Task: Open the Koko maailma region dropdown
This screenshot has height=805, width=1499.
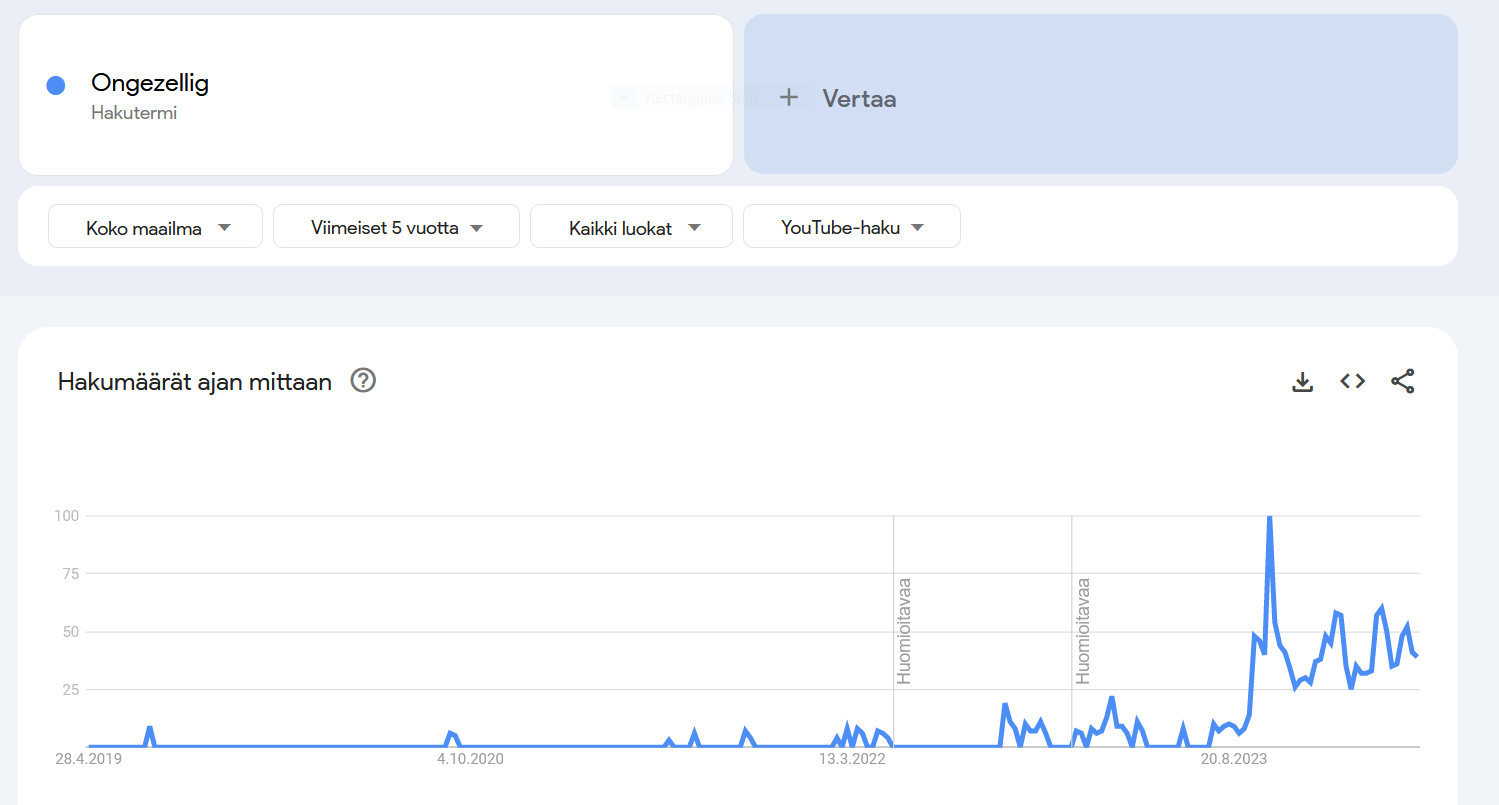Action: pos(155,227)
